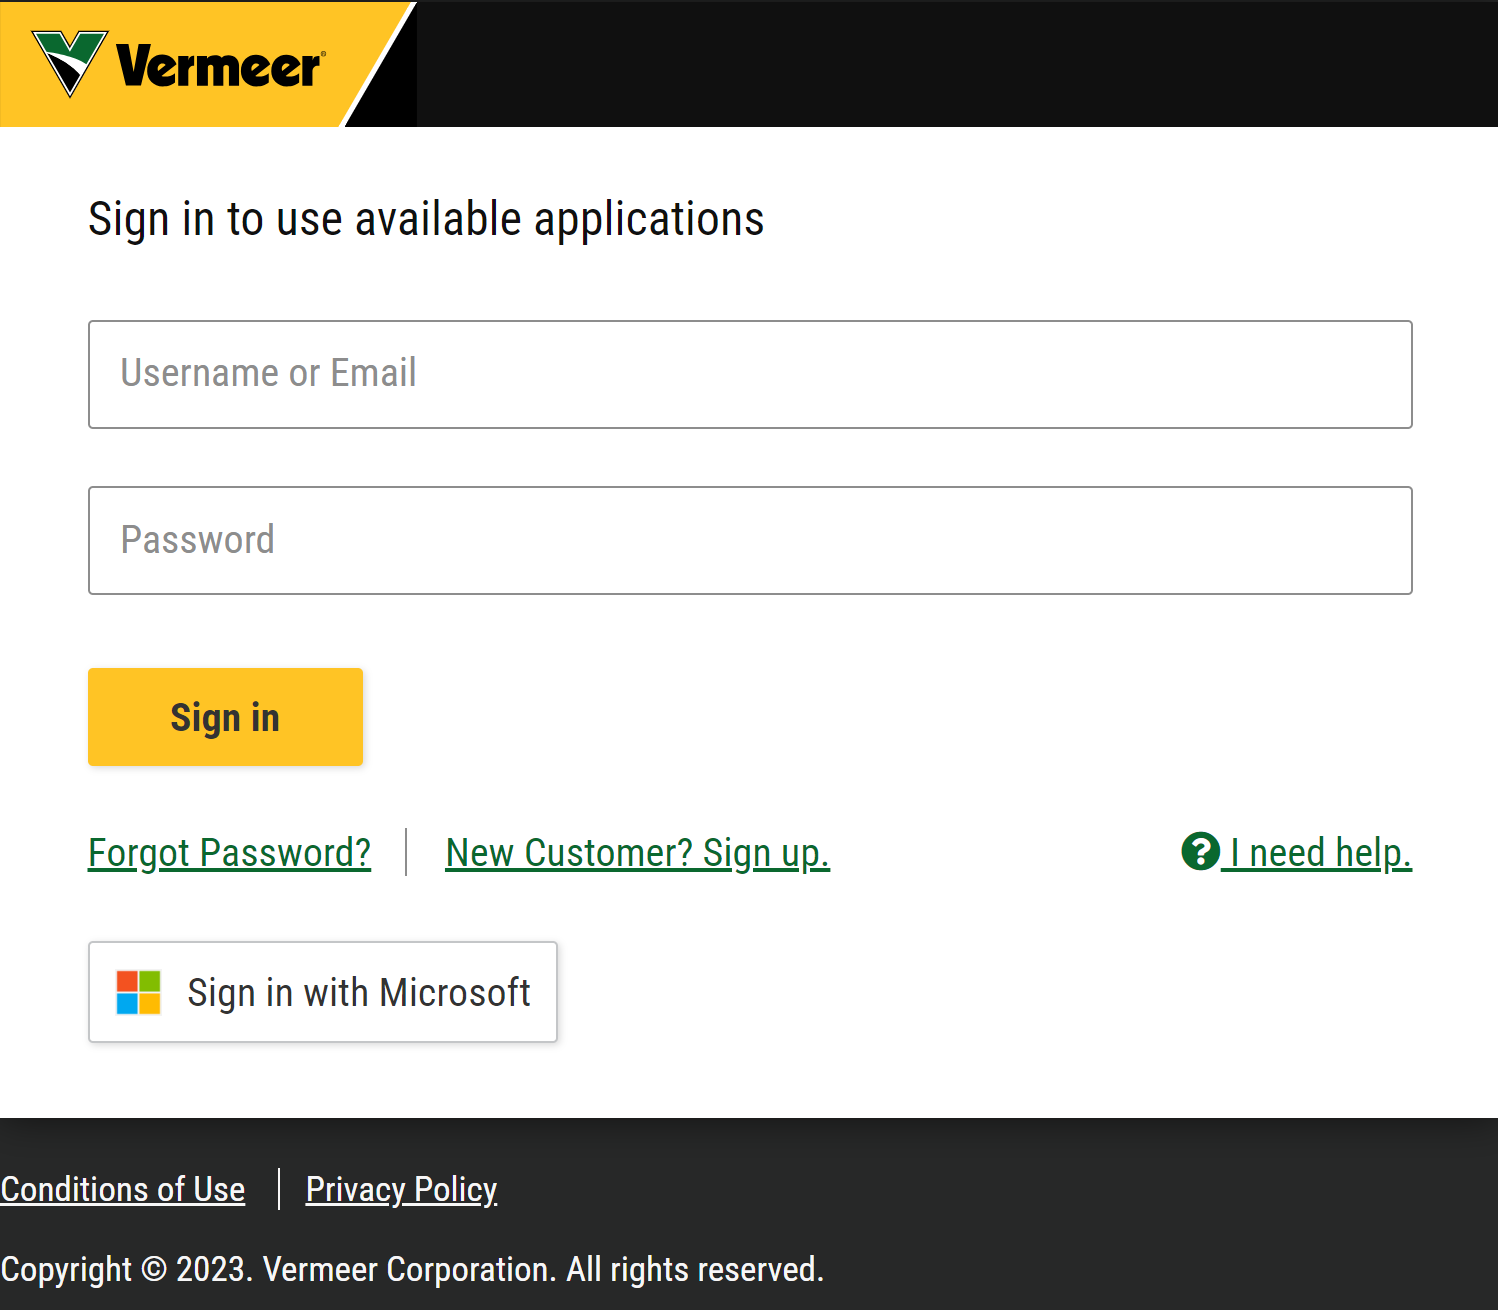Click the © symbol in the footer
The image size is (1498, 1310).
[154, 1268]
